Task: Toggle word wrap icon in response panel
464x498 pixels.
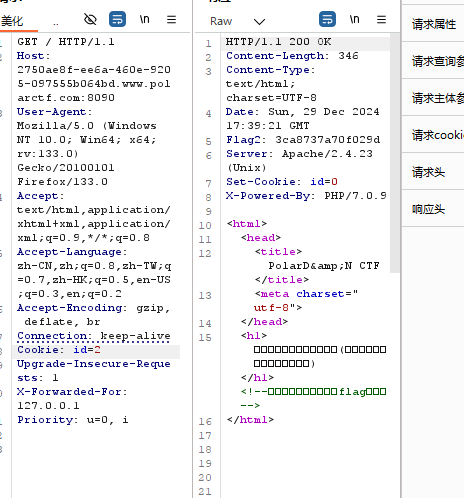Action: 327,19
